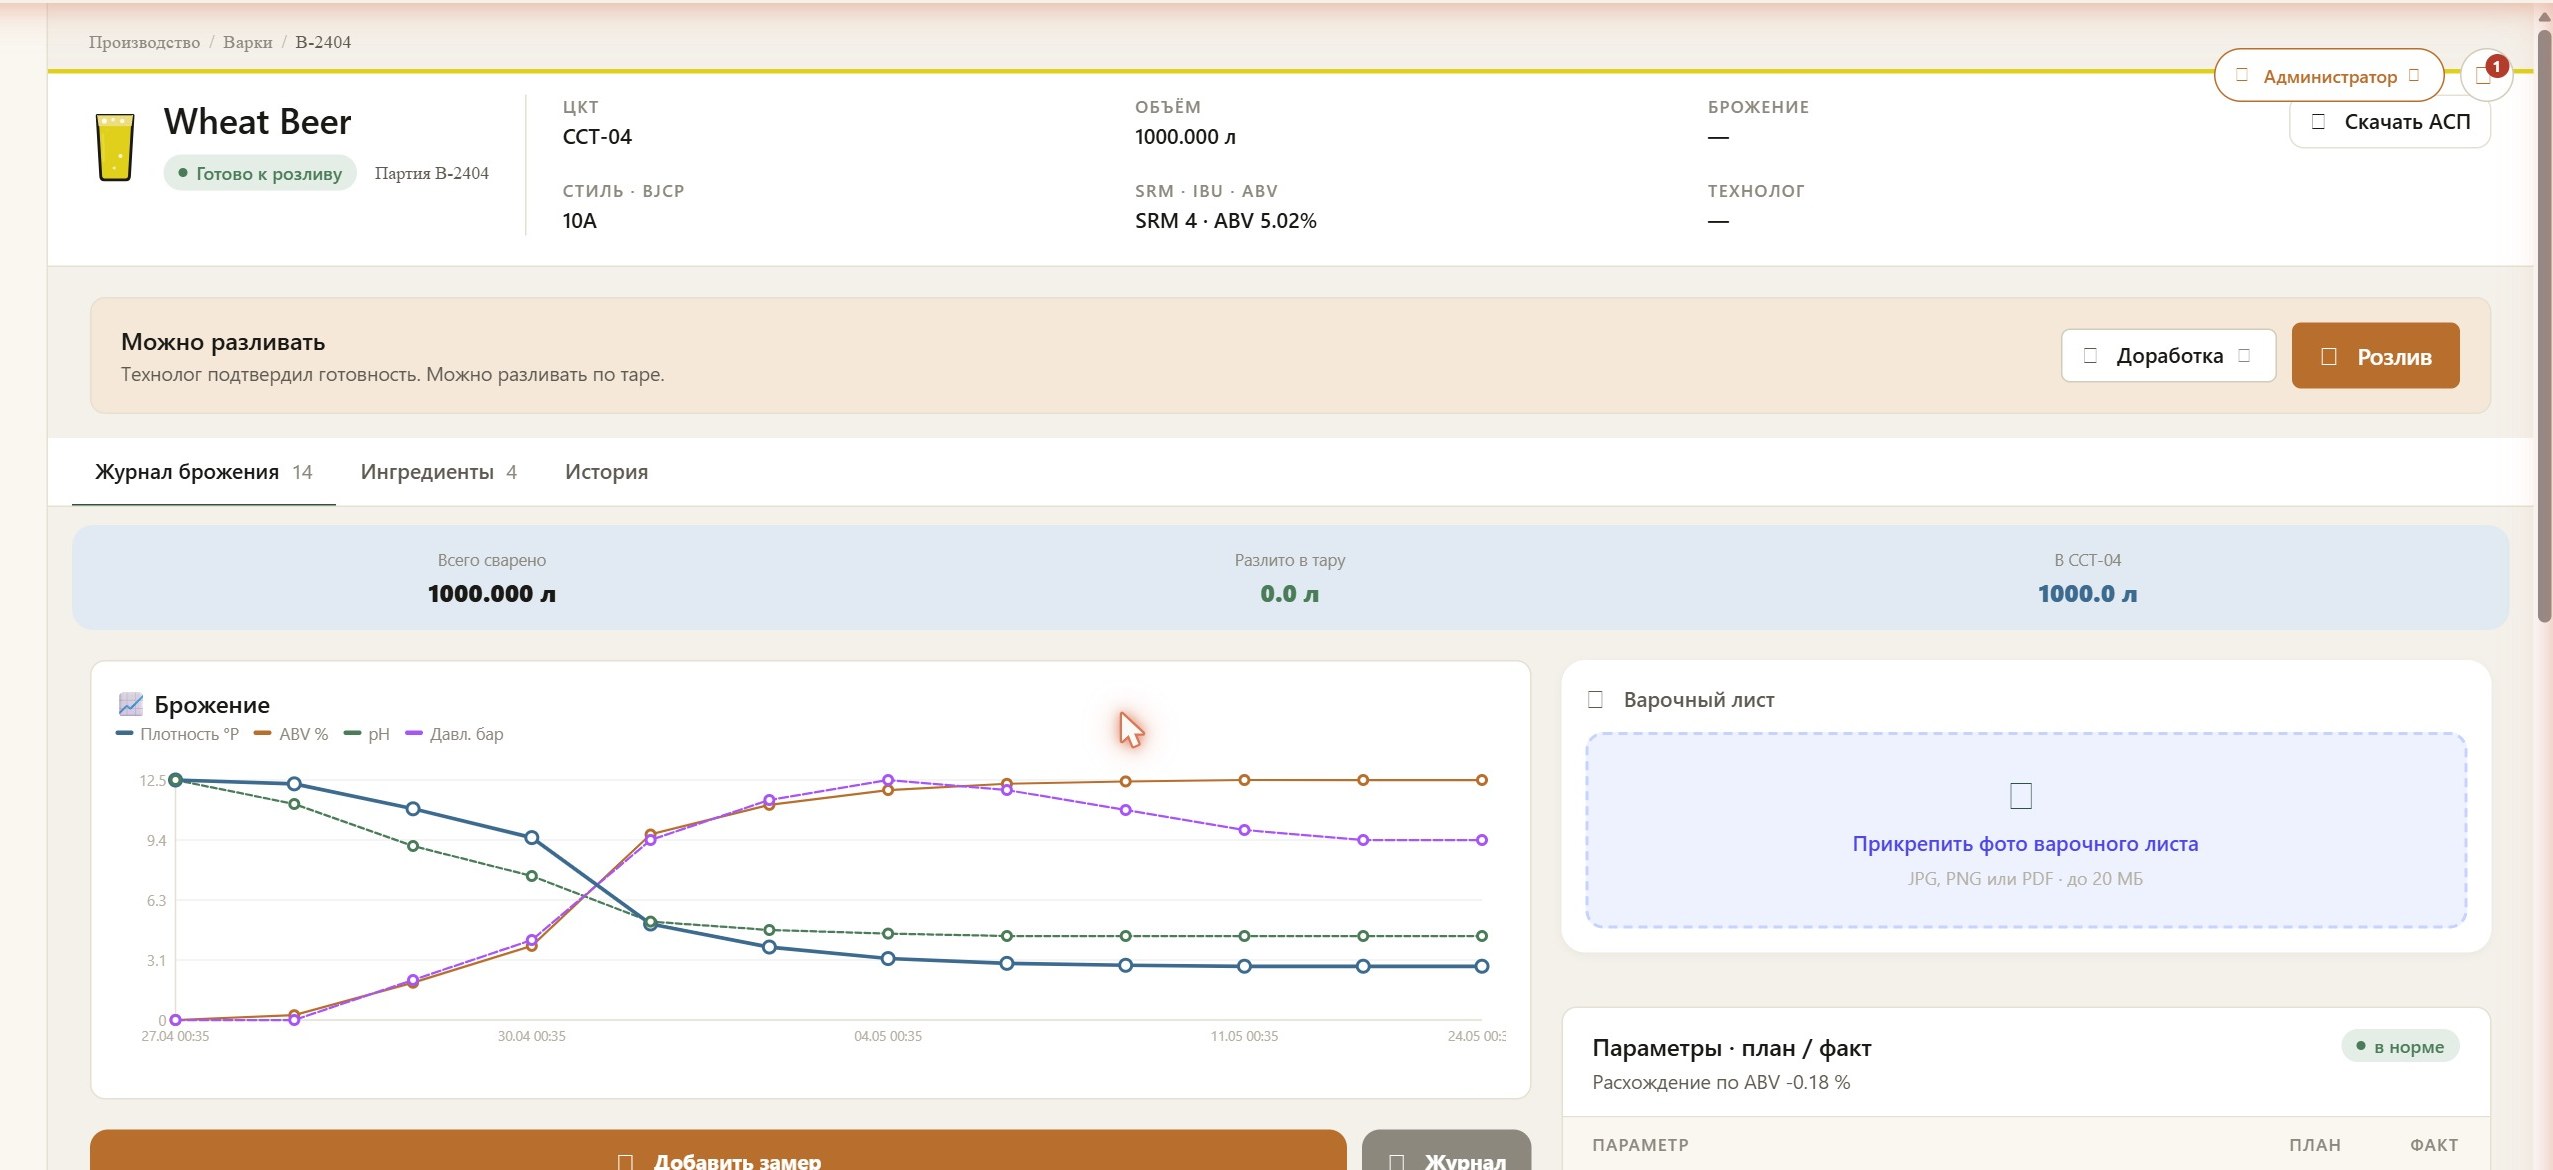
Task: Click the user icon in Администратор pill
Action: [x=2241, y=75]
